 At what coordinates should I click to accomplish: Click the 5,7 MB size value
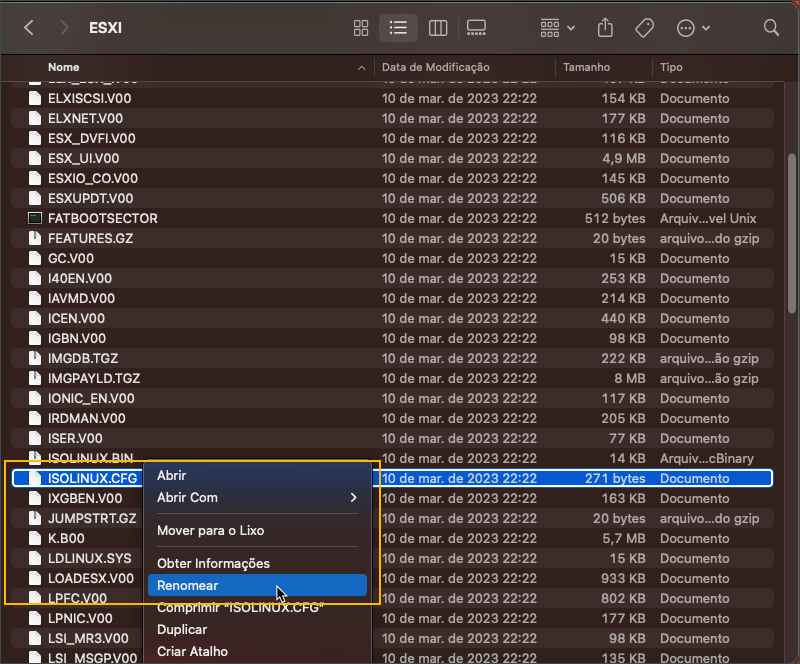tap(623, 538)
